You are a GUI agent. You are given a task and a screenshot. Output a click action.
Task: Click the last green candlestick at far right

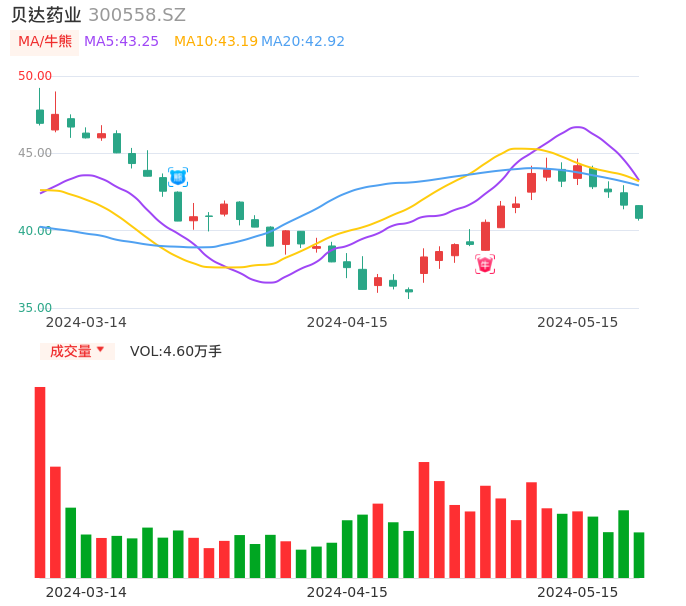coord(639,212)
